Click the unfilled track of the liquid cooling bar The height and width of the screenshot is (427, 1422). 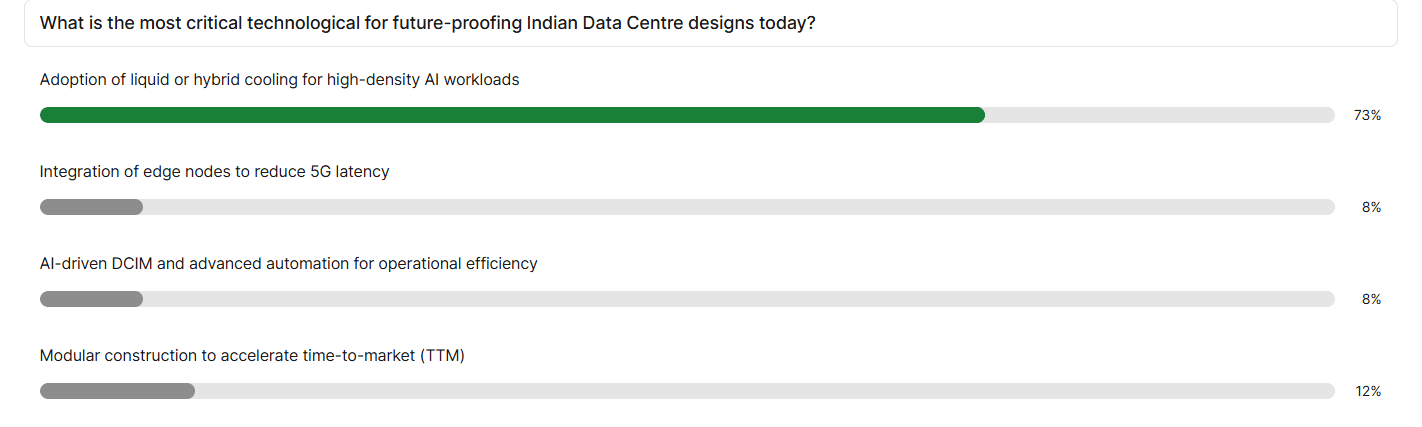click(x=1160, y=115)
